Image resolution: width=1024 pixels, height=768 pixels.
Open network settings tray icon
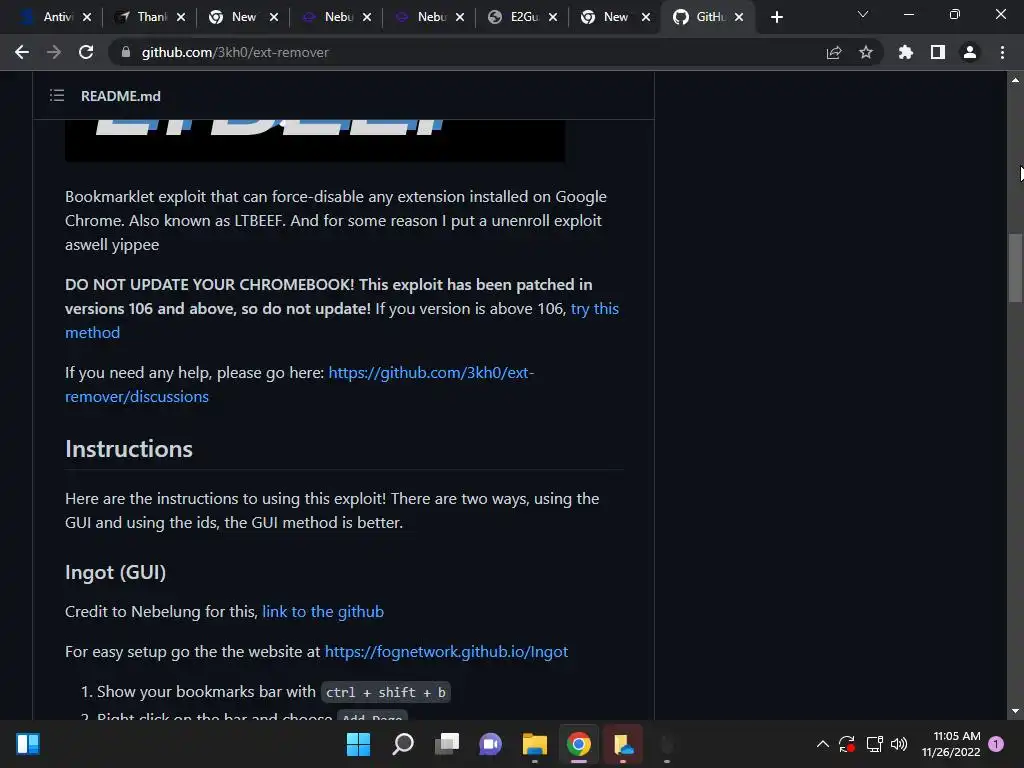point(874,744)
